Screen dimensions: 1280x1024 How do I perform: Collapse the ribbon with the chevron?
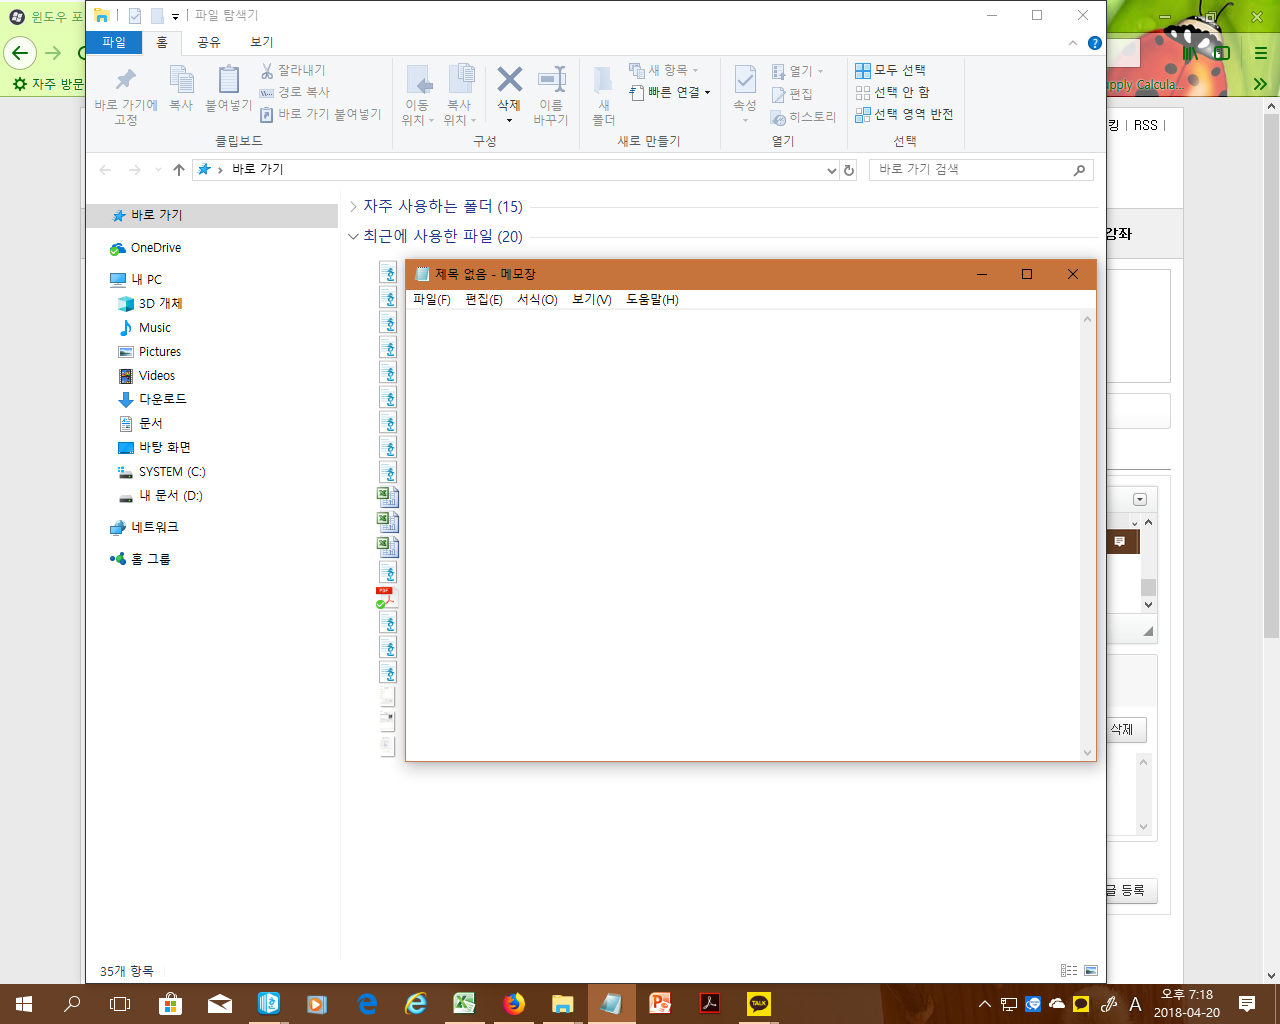(1073, 43)
